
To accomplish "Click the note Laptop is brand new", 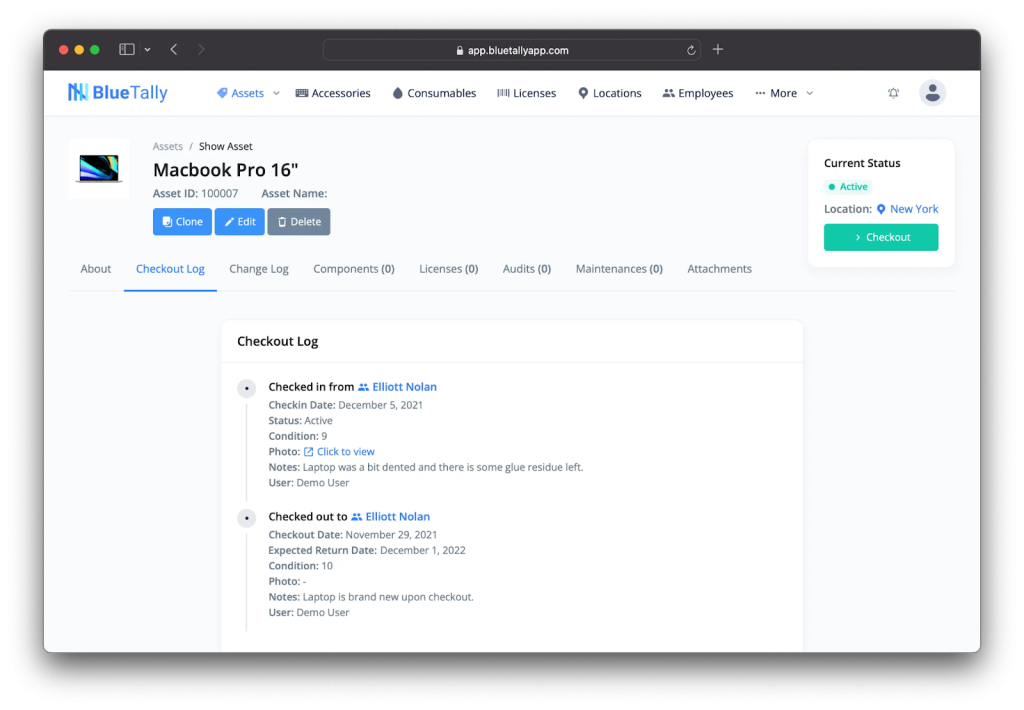I will pos(371,597).
